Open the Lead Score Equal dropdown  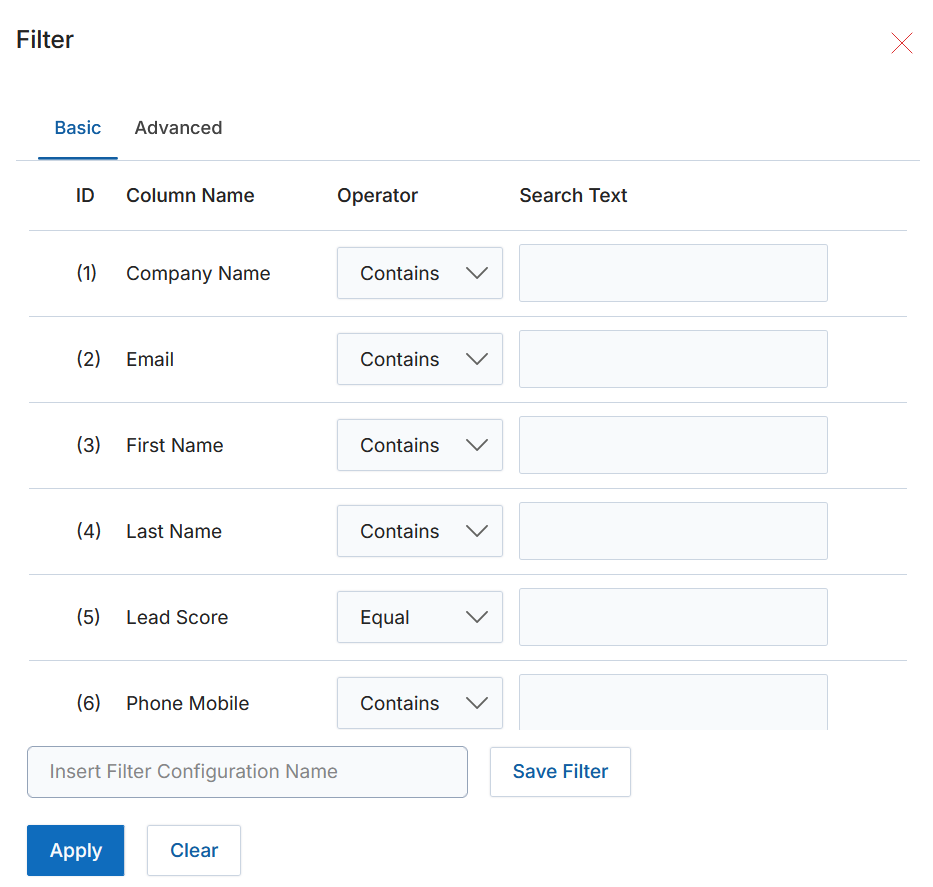[x=419, y=617]
